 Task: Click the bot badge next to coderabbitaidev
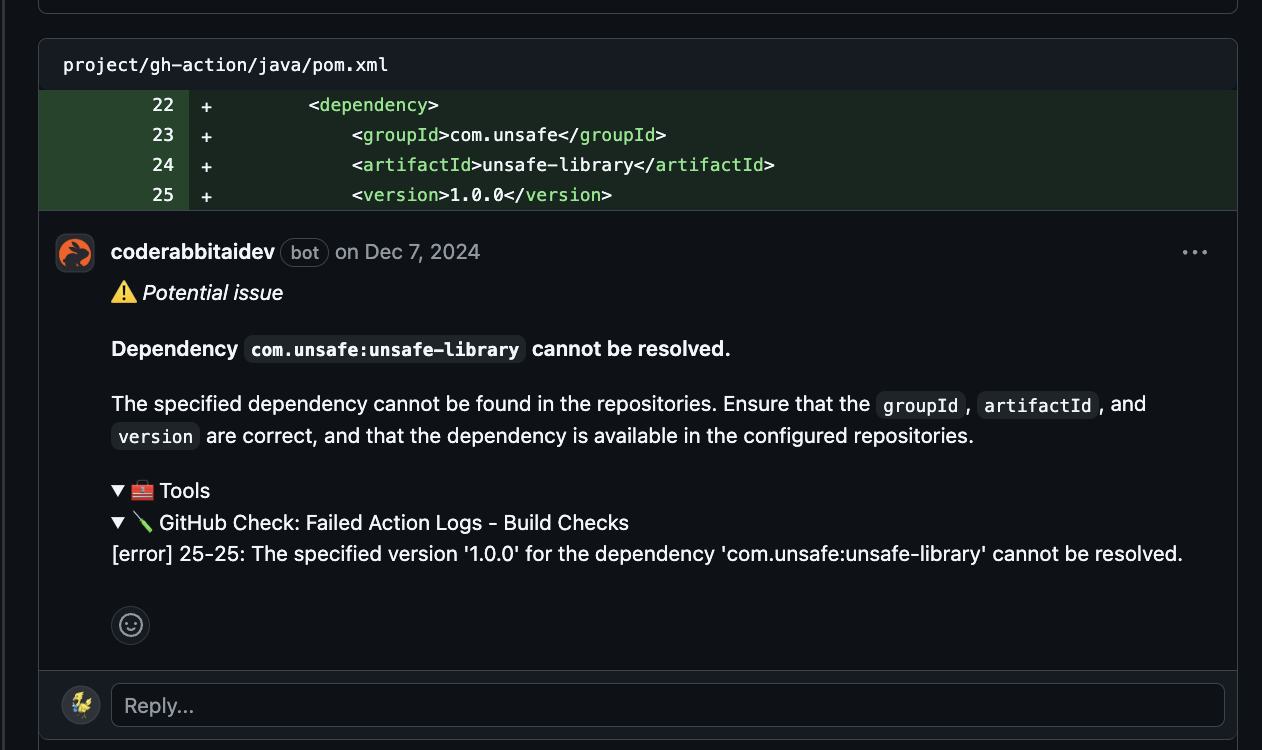pos(304,252)
